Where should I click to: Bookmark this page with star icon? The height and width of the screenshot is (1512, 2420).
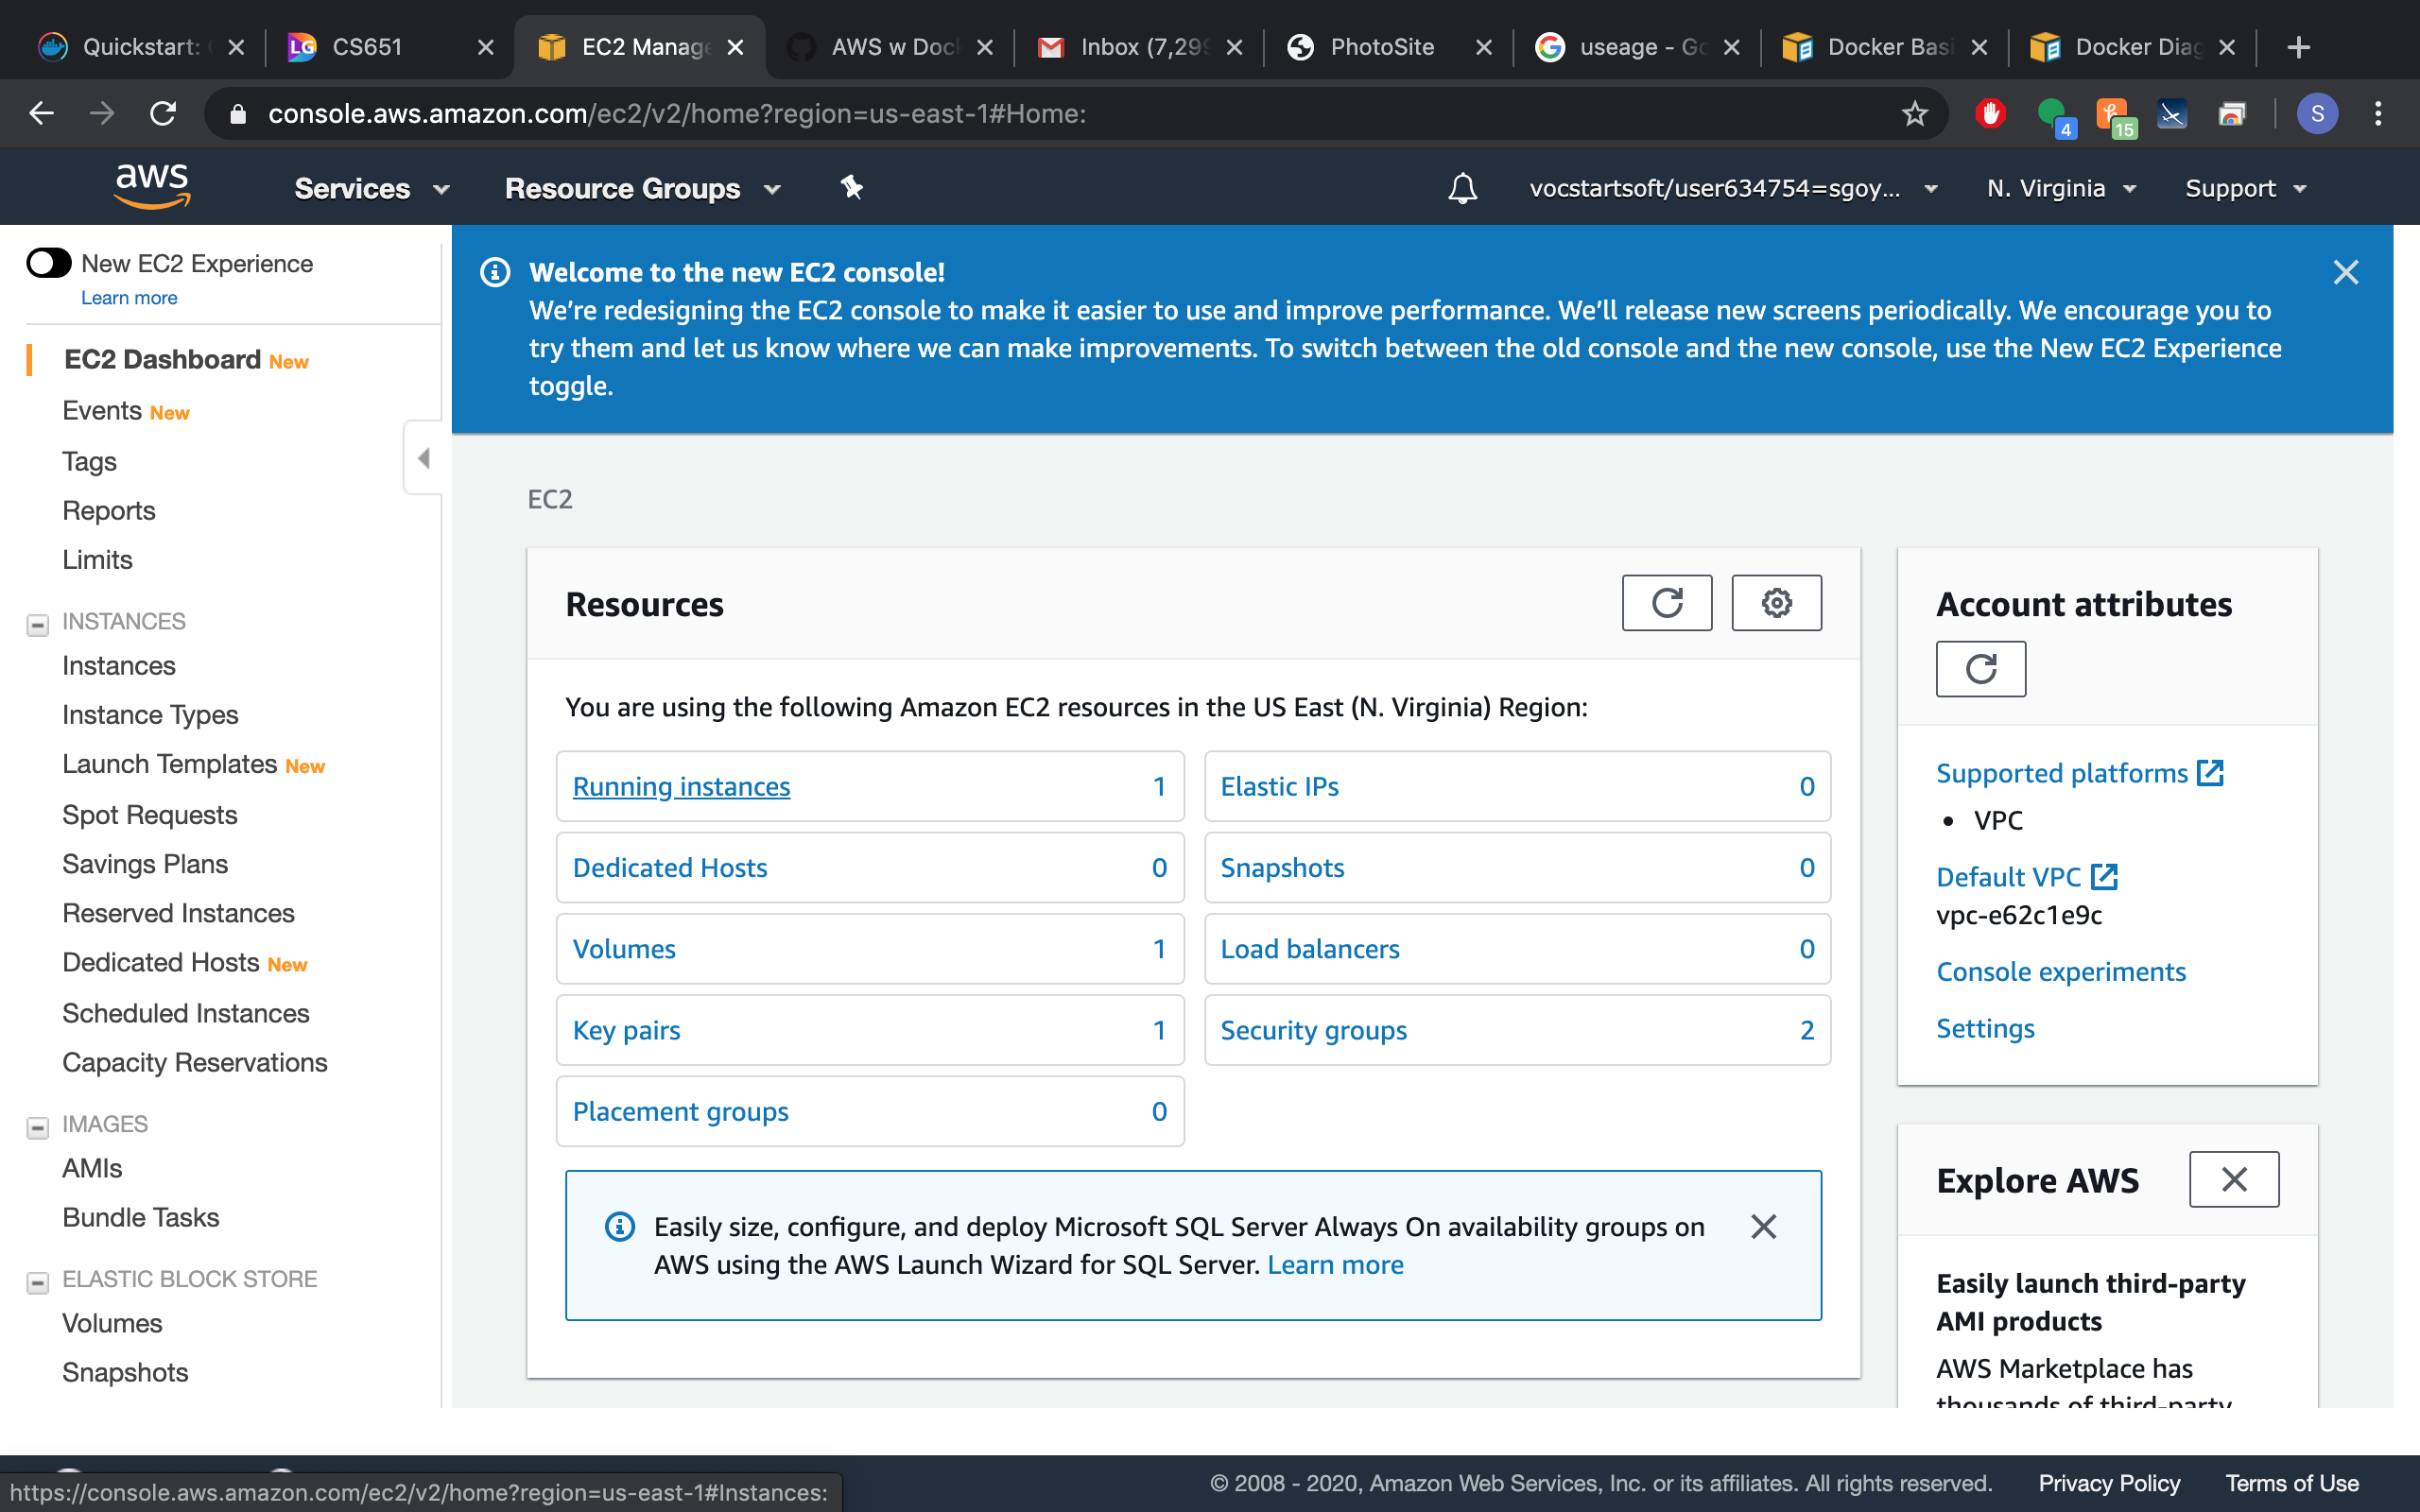point(1914,113)
